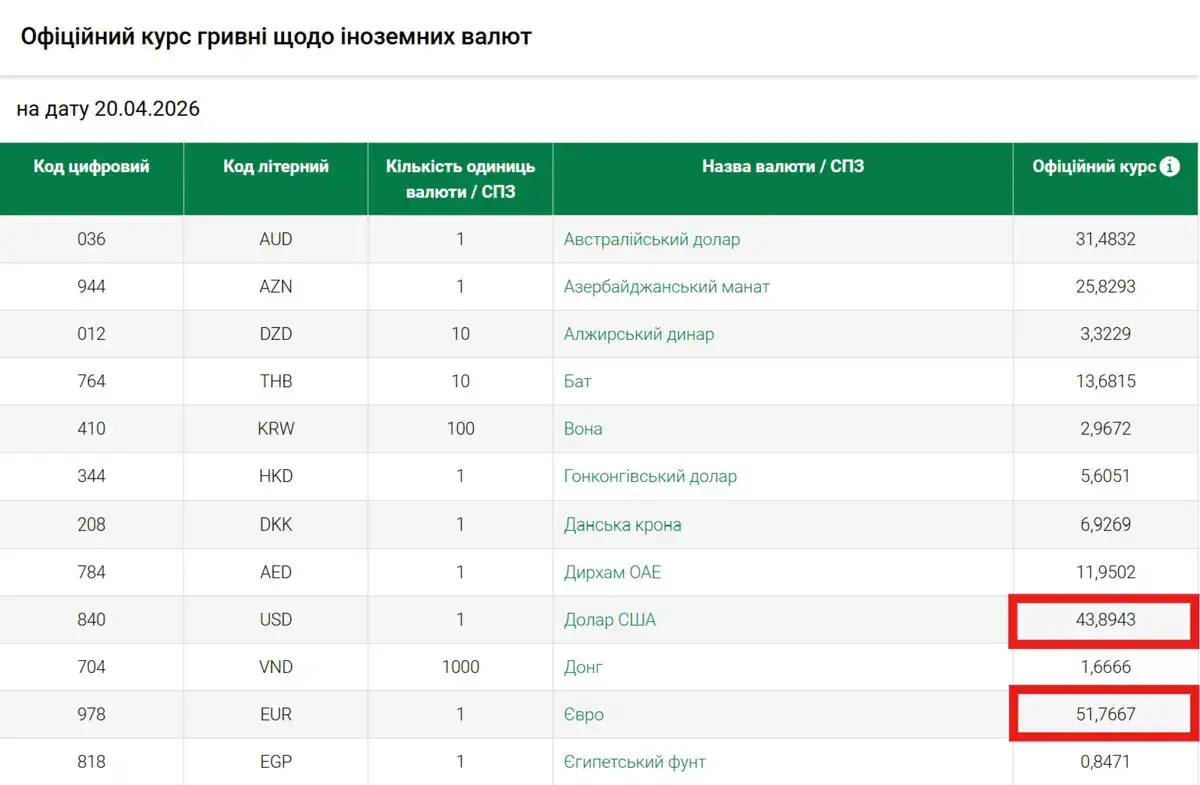Click the Офіційний курс header text
Image resolution: width=1200 pixels, height=785 pixels.
pos(1094,167)
